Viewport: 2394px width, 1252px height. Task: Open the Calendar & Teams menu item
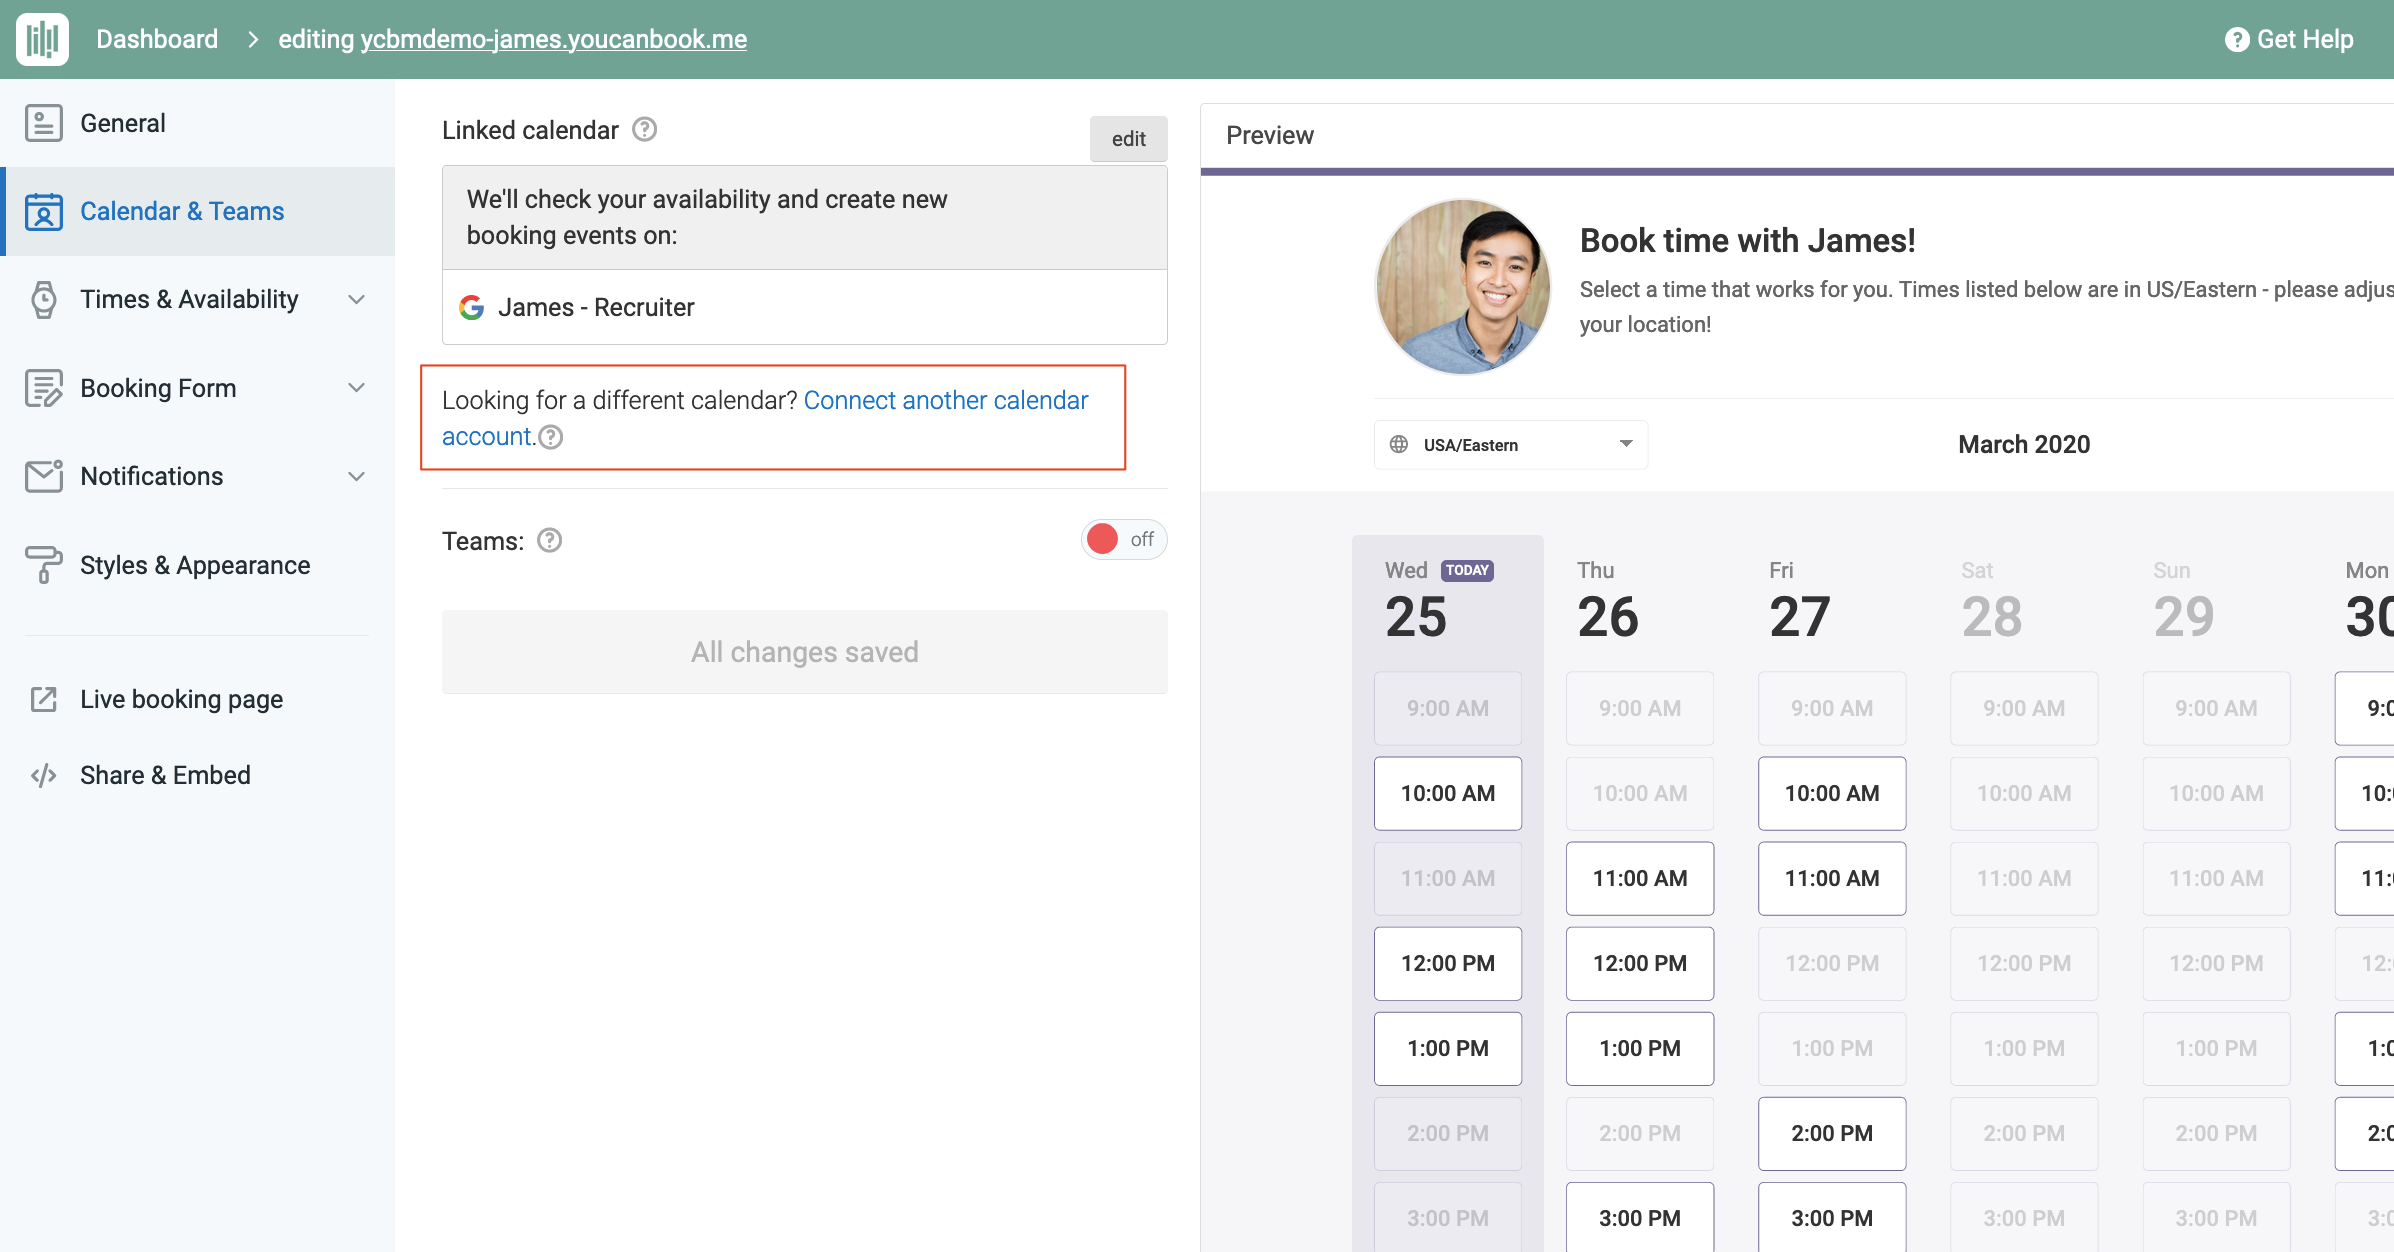click(x=182, y=212)
